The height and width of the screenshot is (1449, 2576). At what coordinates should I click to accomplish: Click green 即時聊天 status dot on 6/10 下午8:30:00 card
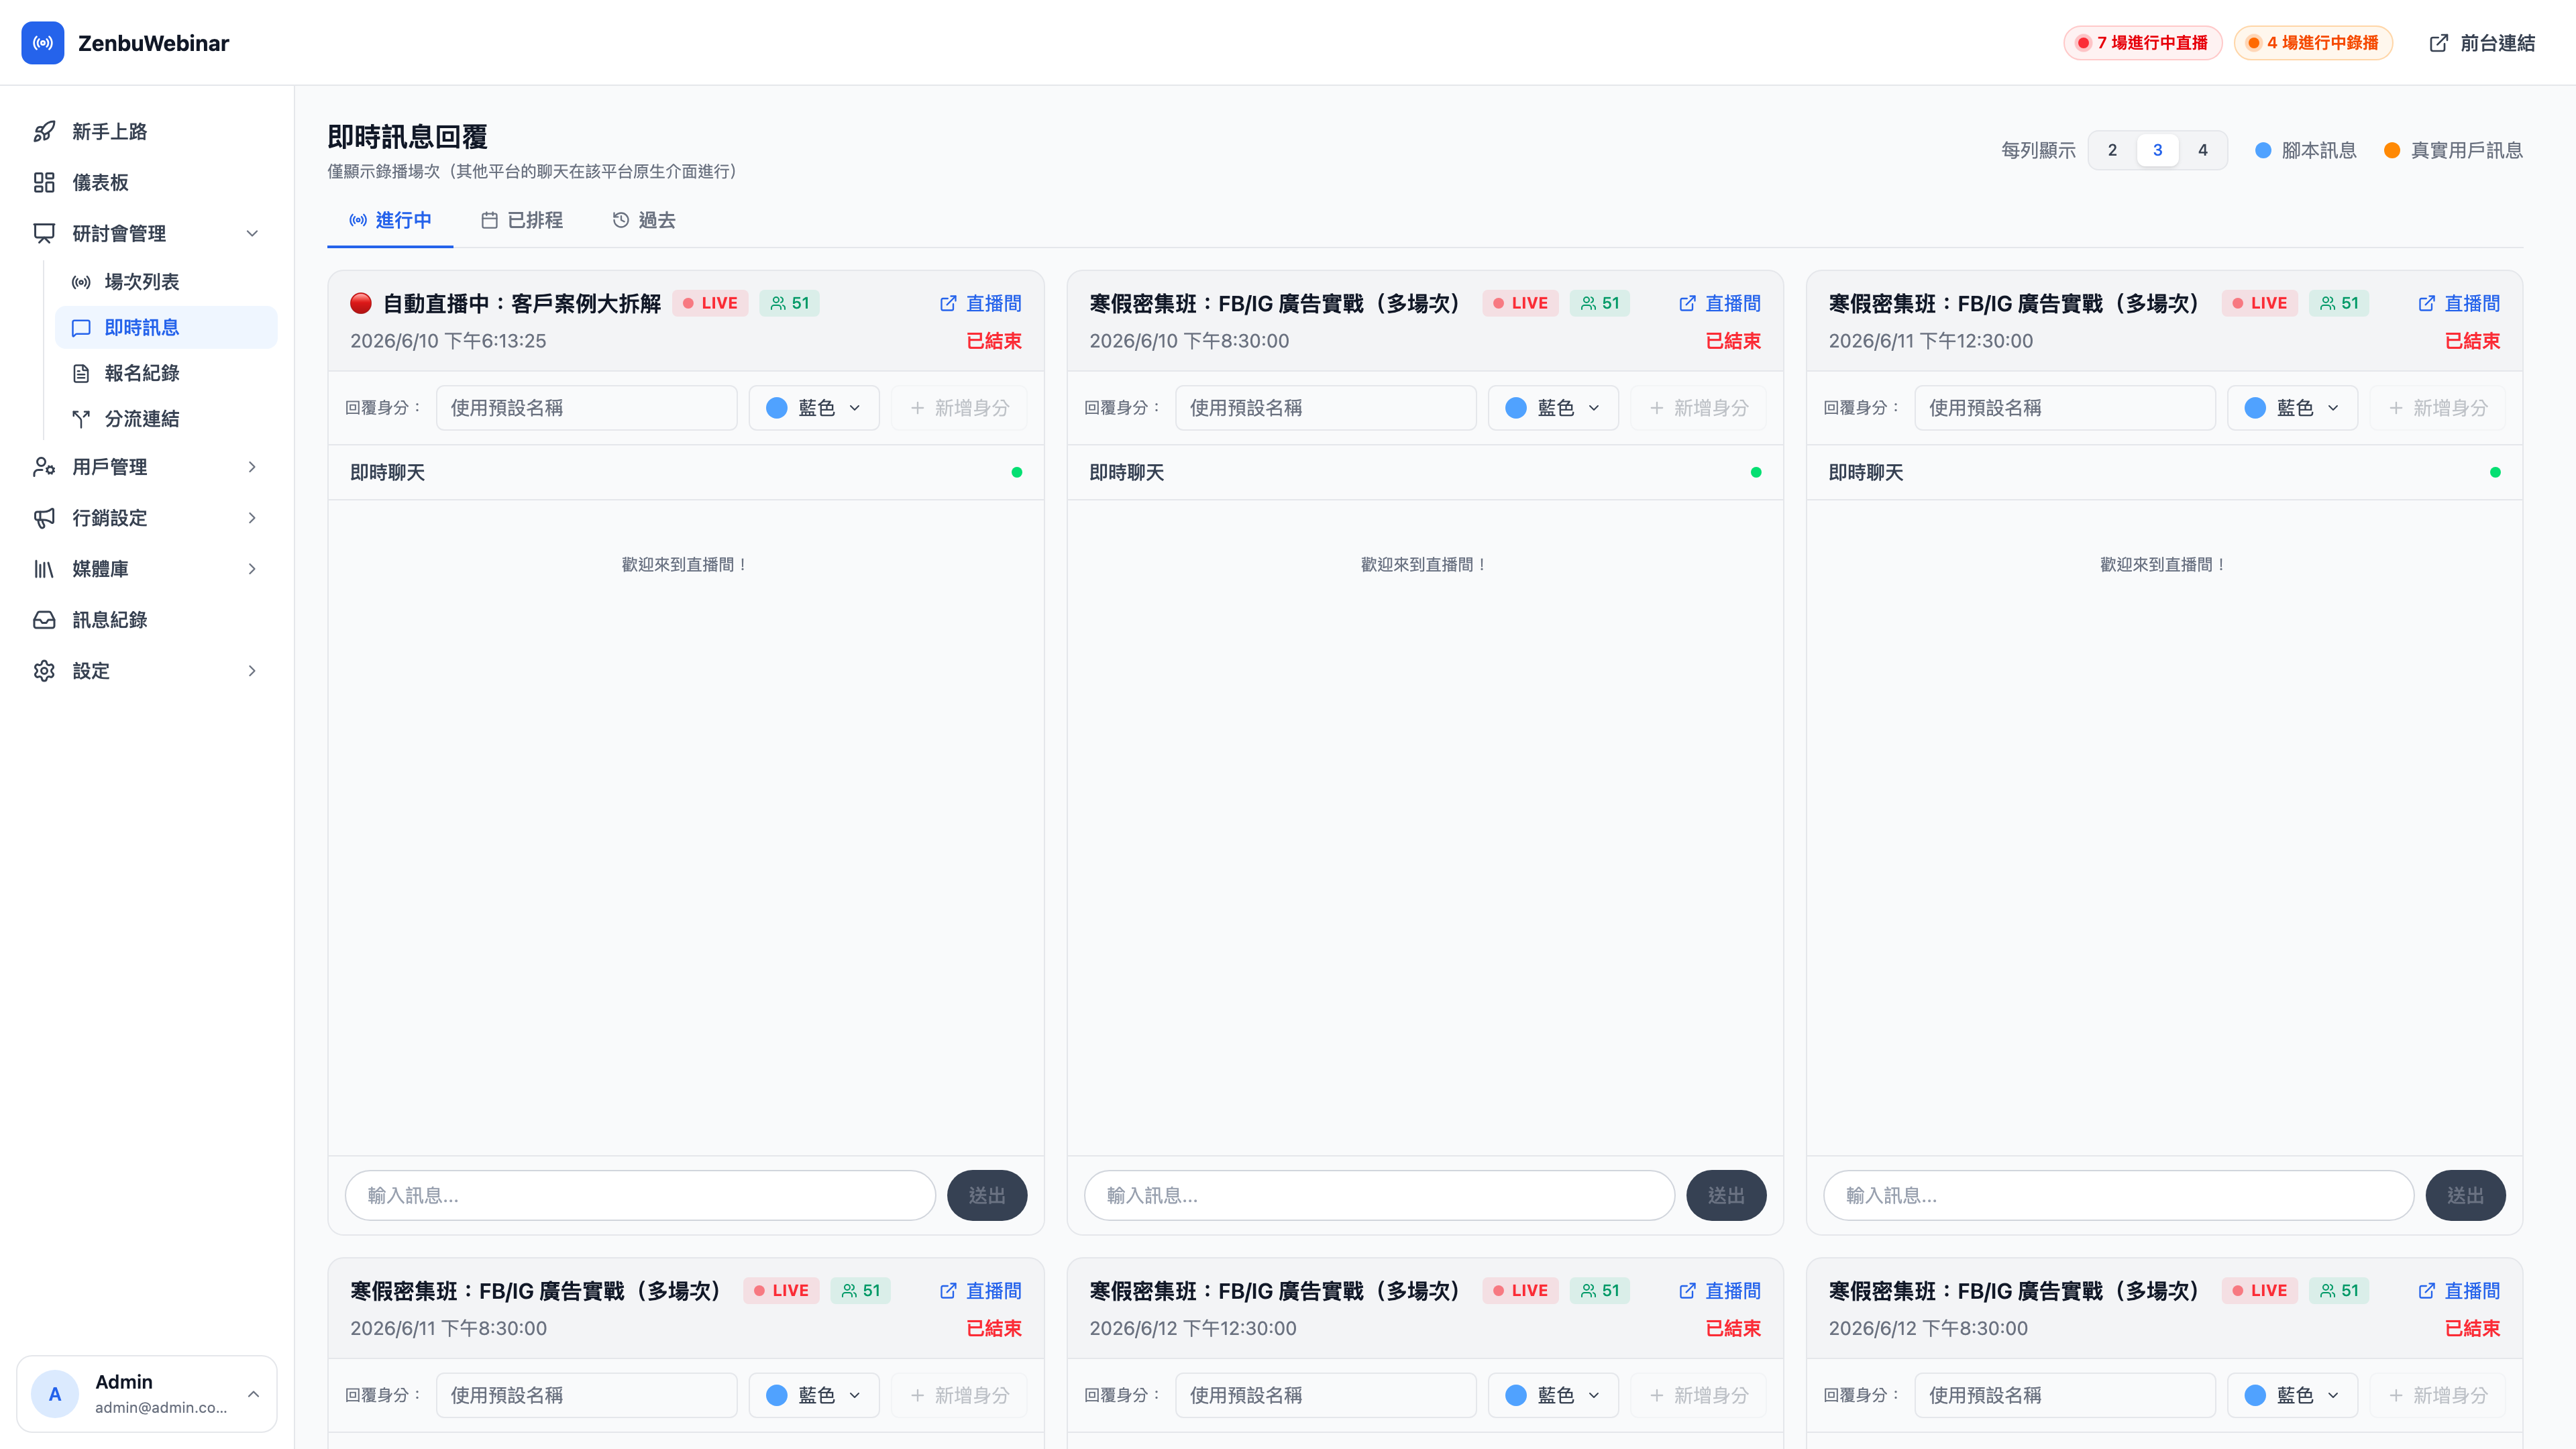point(1756,472)
